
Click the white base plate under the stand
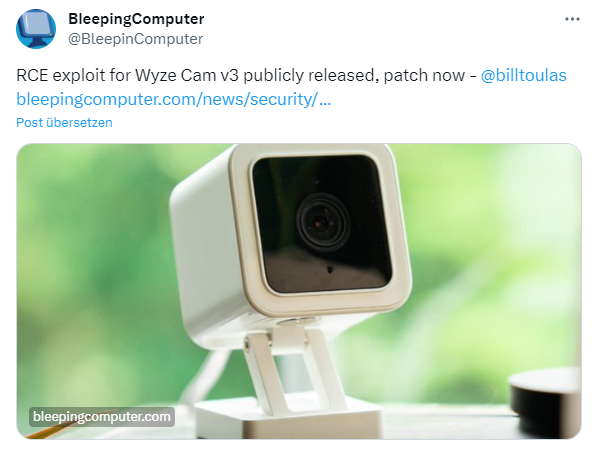pyautogui.click(x=289, y=419)
